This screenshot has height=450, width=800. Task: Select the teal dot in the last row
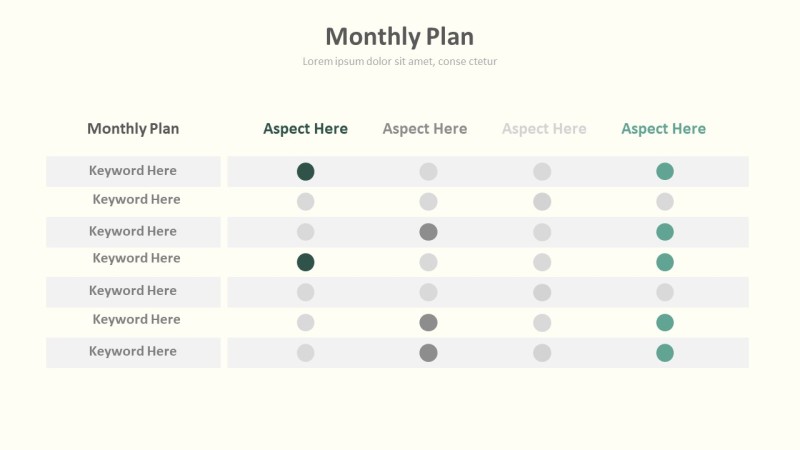pyautogui.click(x=665, y=352)
